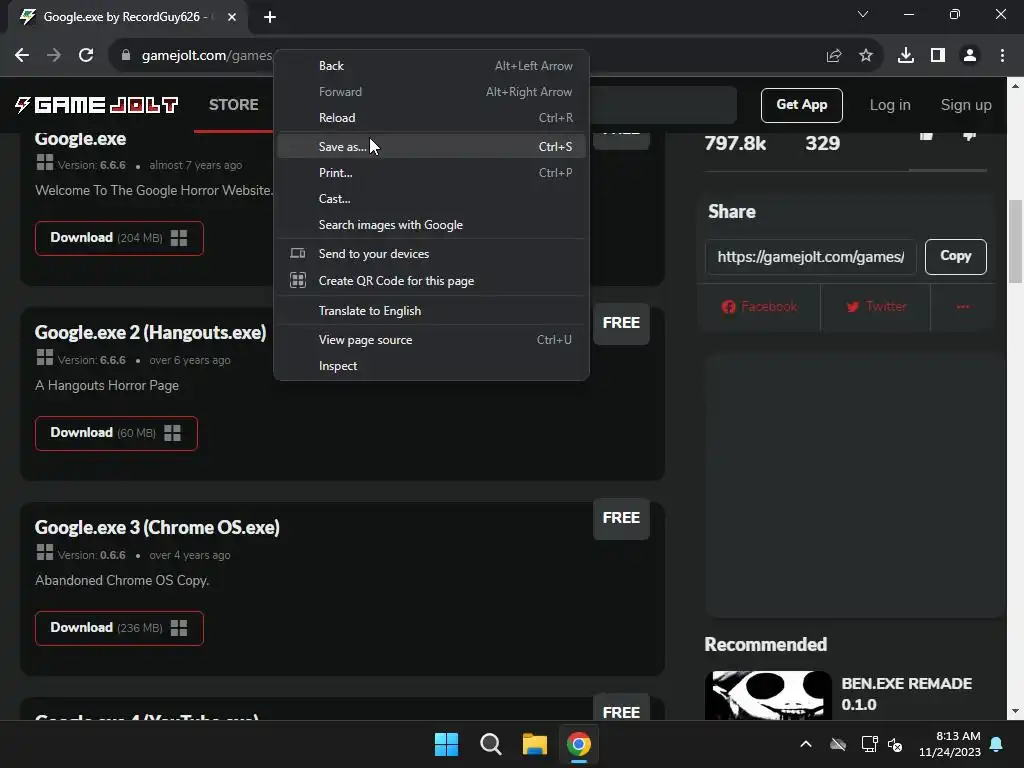The height and width of the screenshot is (768, 1024).
Task: Open File Explorer from the taskbar
Action: [x=534, y=744]
